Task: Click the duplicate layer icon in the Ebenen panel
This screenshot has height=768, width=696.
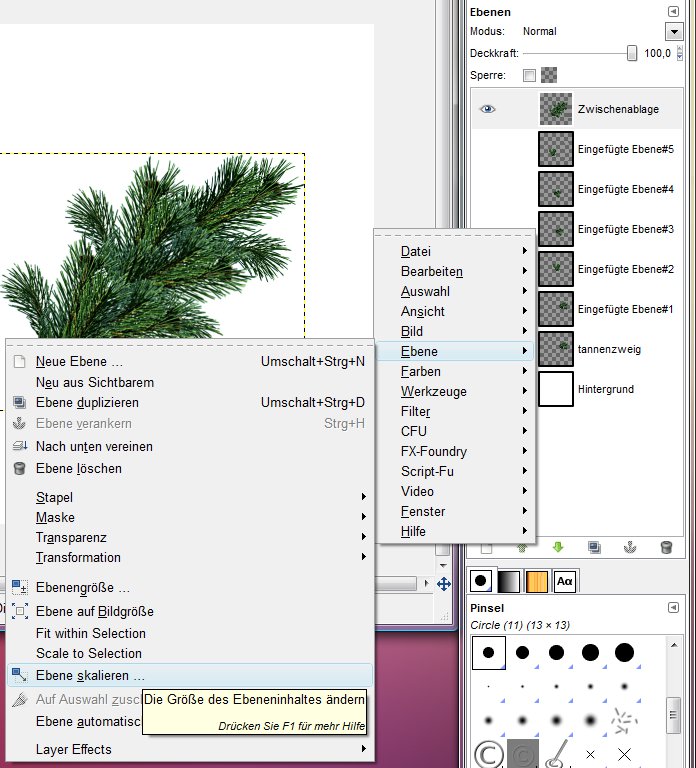Action: 594,547
